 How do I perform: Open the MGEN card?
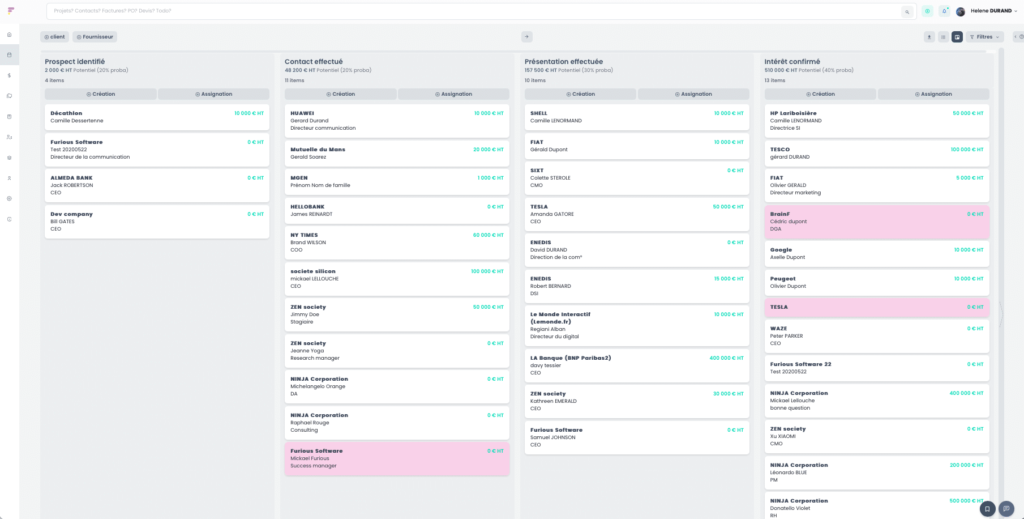coord(397,182)
